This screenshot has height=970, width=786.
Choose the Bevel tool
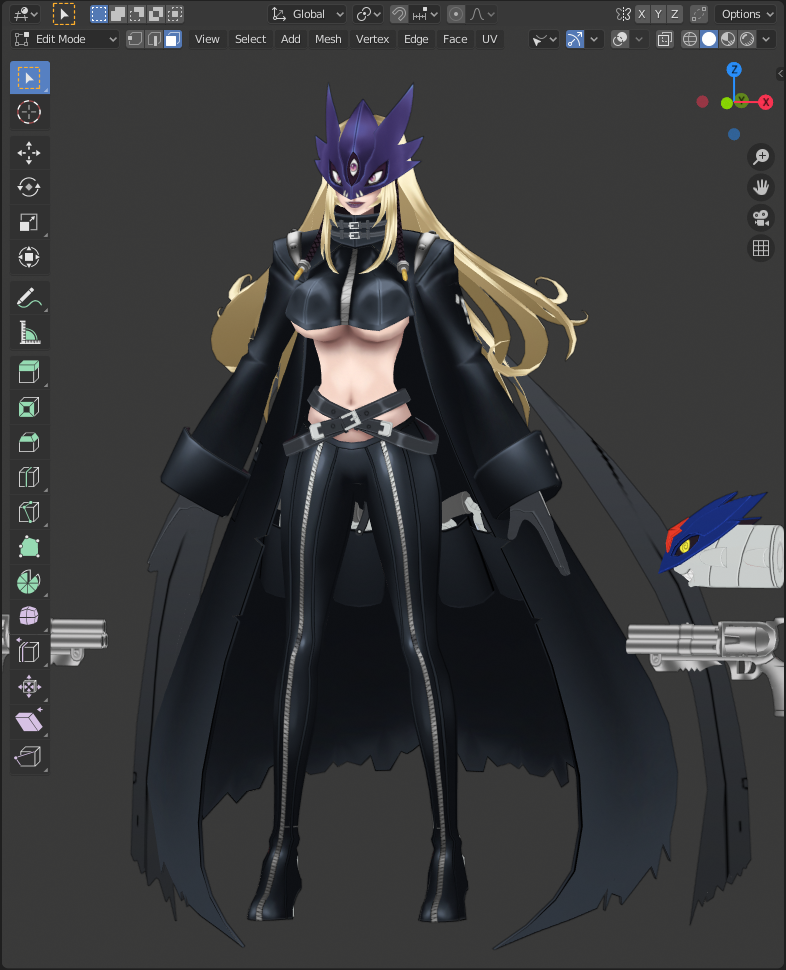30,442
